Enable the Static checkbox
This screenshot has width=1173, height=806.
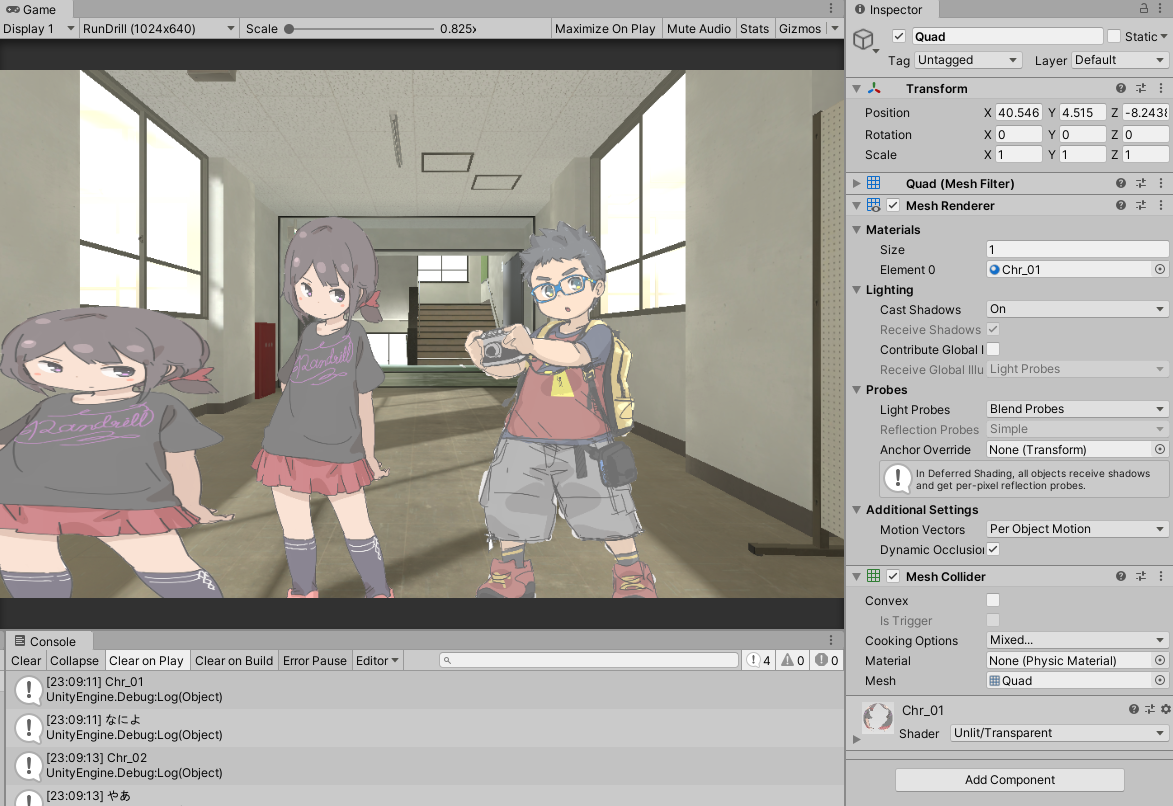[1114, 36]
